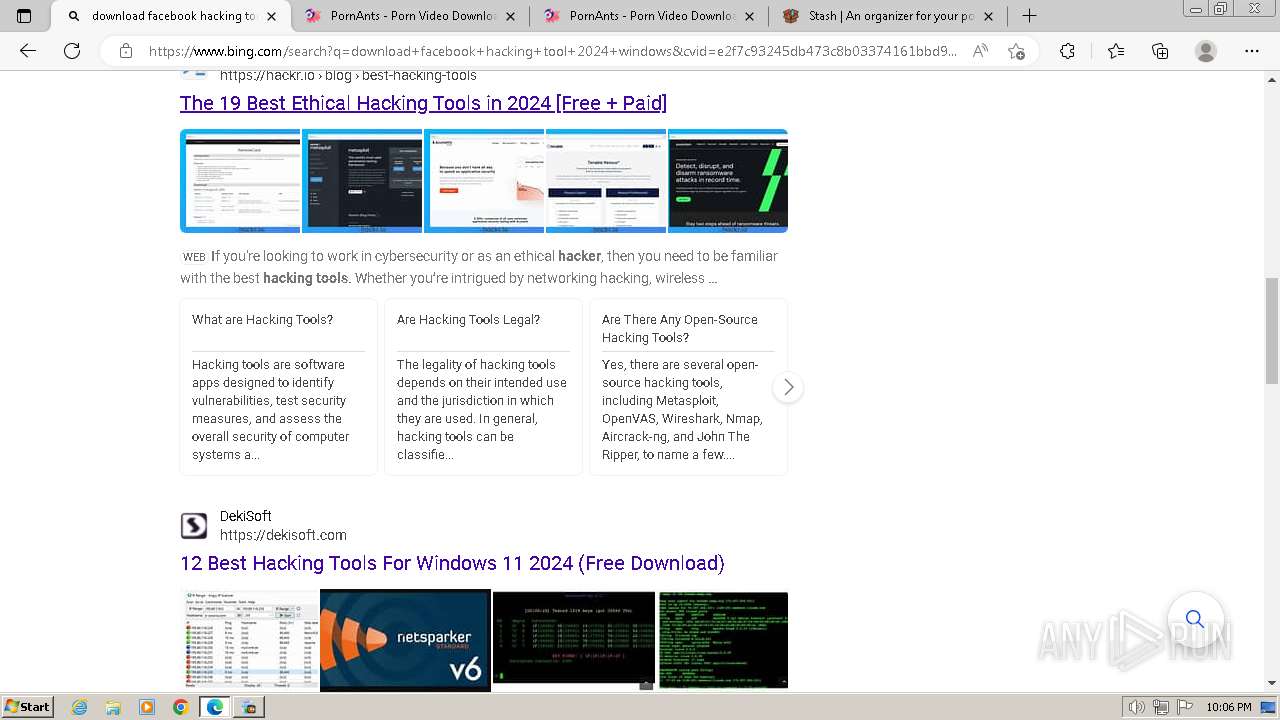Switch to the Bing search results tab
The height and width of the screenshot is (720, 1280).
[x=172, y=16]
